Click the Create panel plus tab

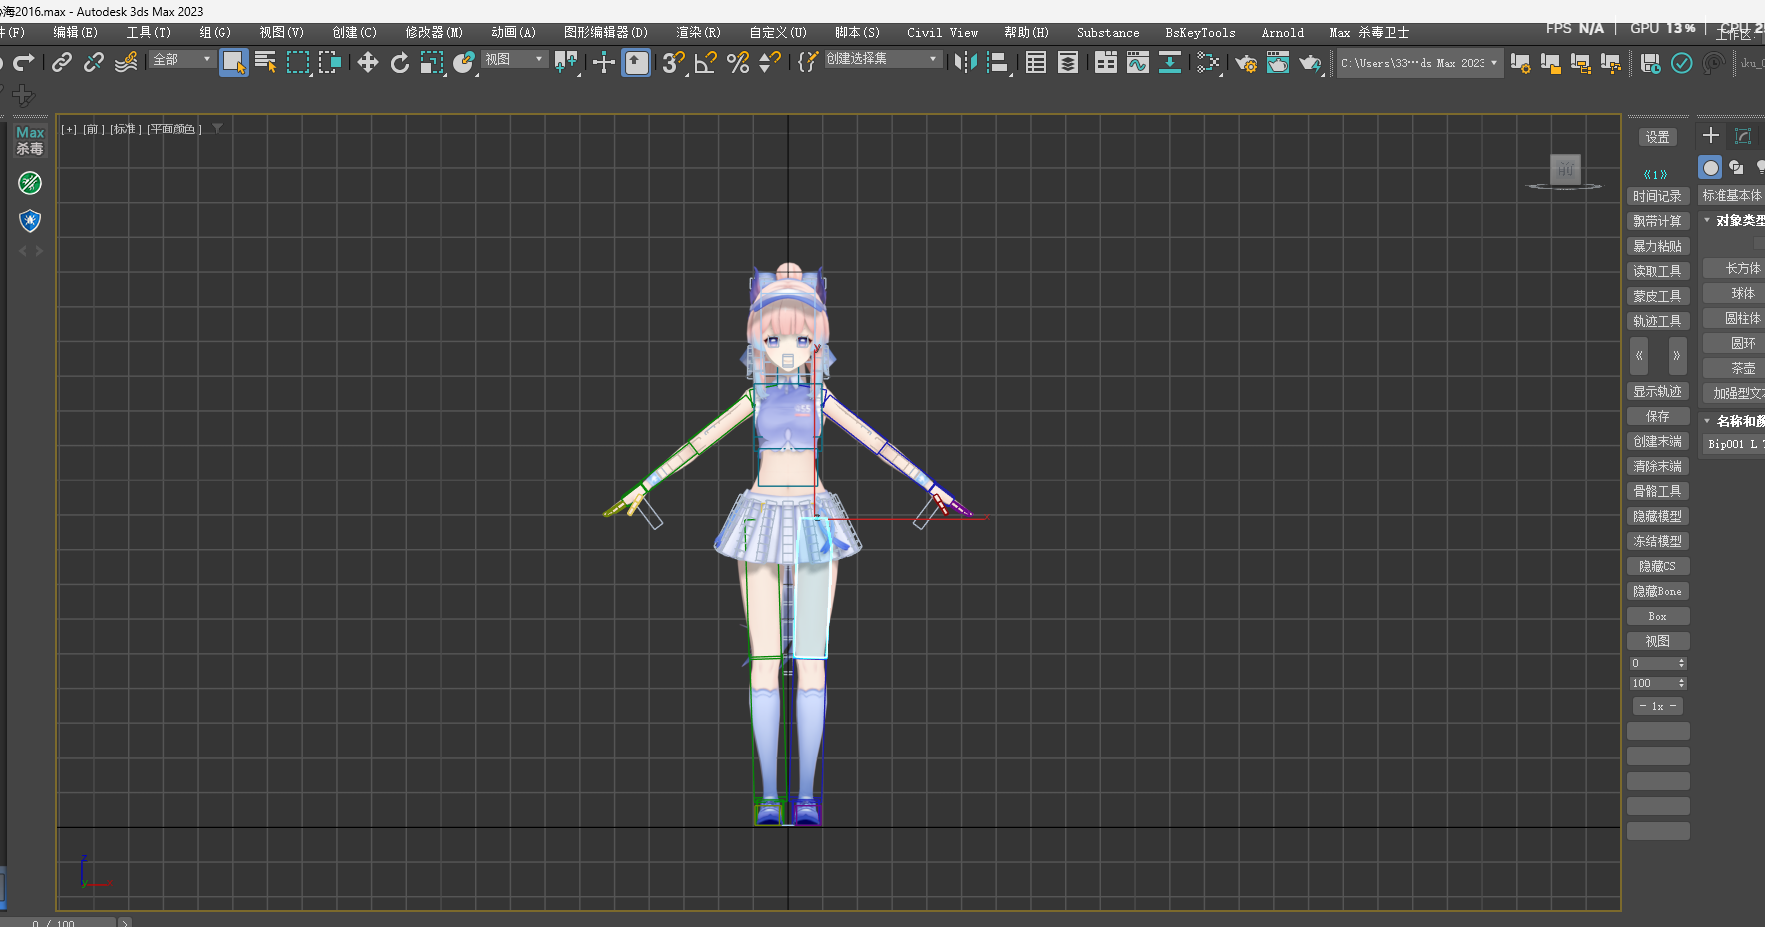tap(1710, 135)
